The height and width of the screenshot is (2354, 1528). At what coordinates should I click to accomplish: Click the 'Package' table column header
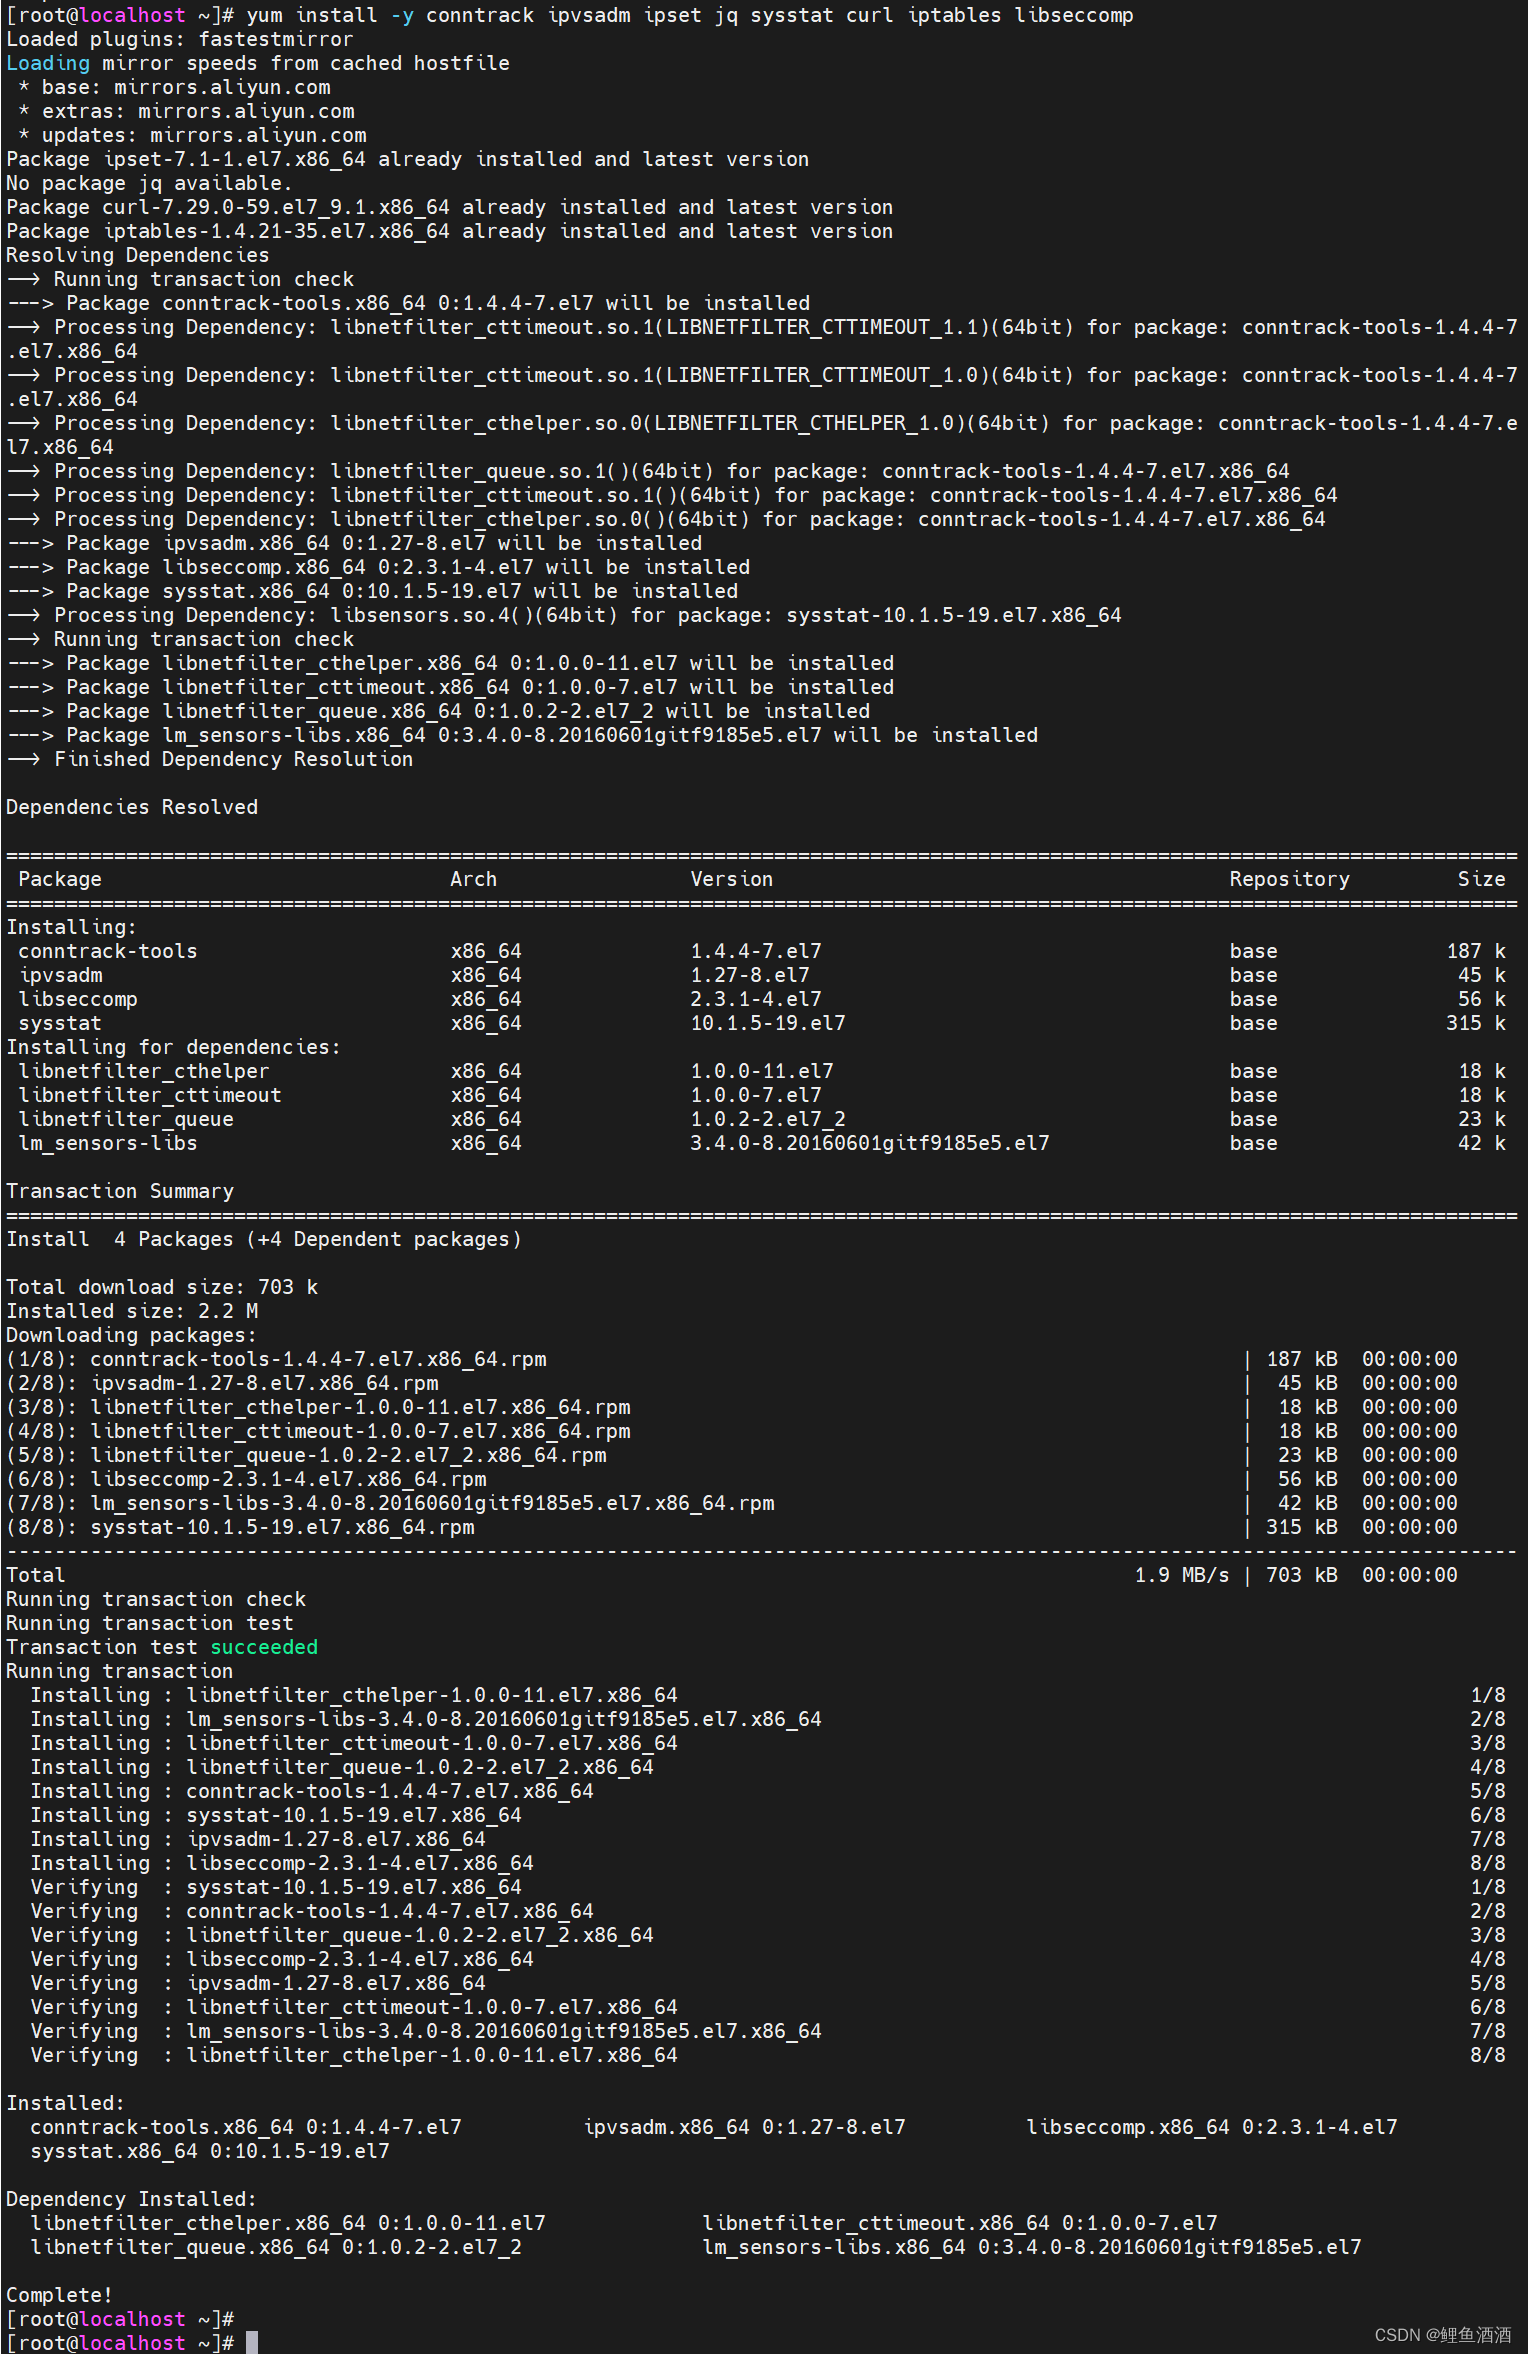tap(60, 879)
